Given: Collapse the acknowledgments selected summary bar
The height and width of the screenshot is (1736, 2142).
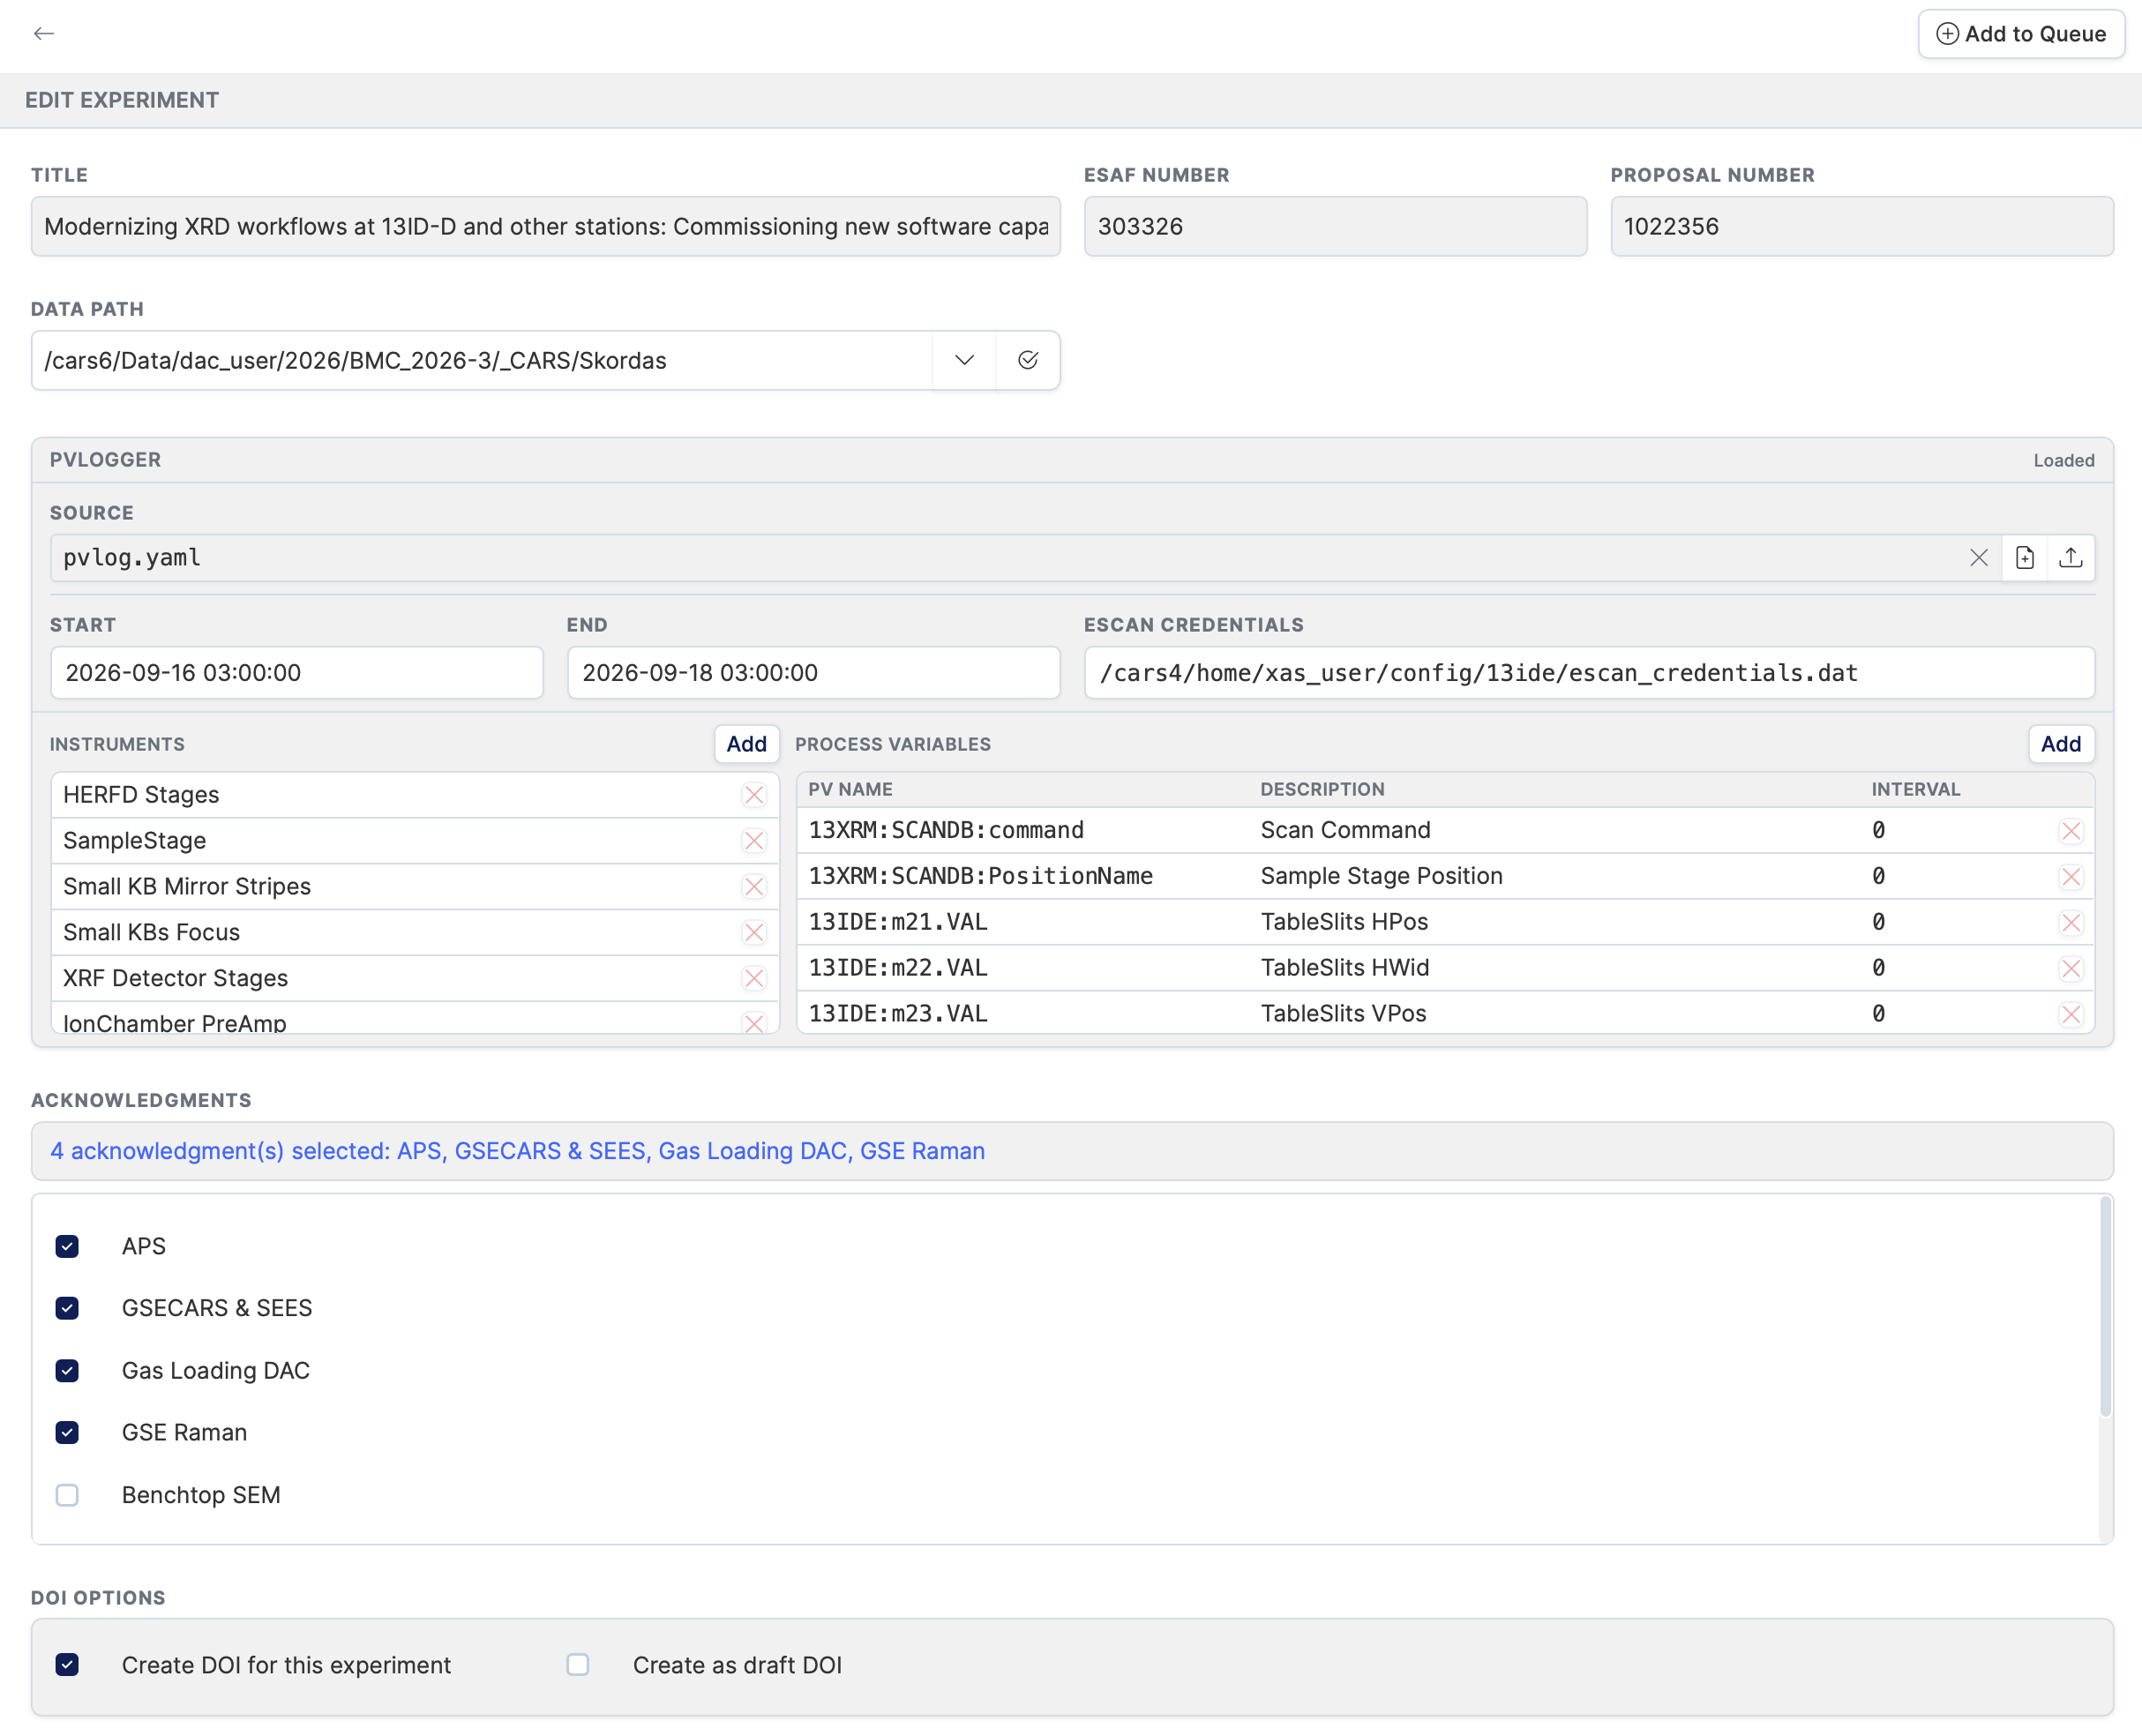Looking at the screenshot, I should [x=1072, y=1151].
